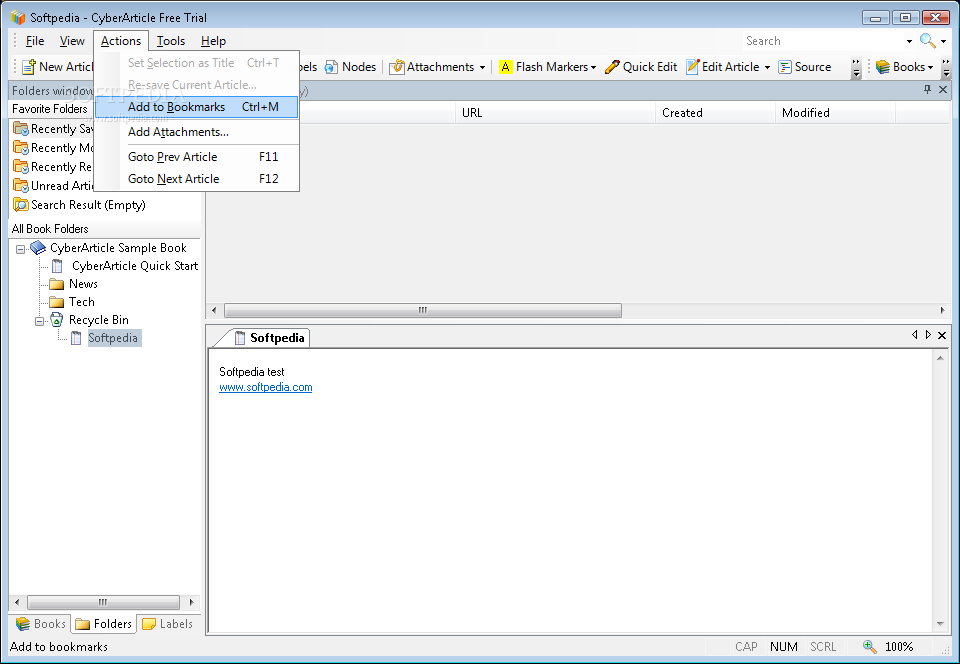Switch to the Books tab

coord(40,624)
